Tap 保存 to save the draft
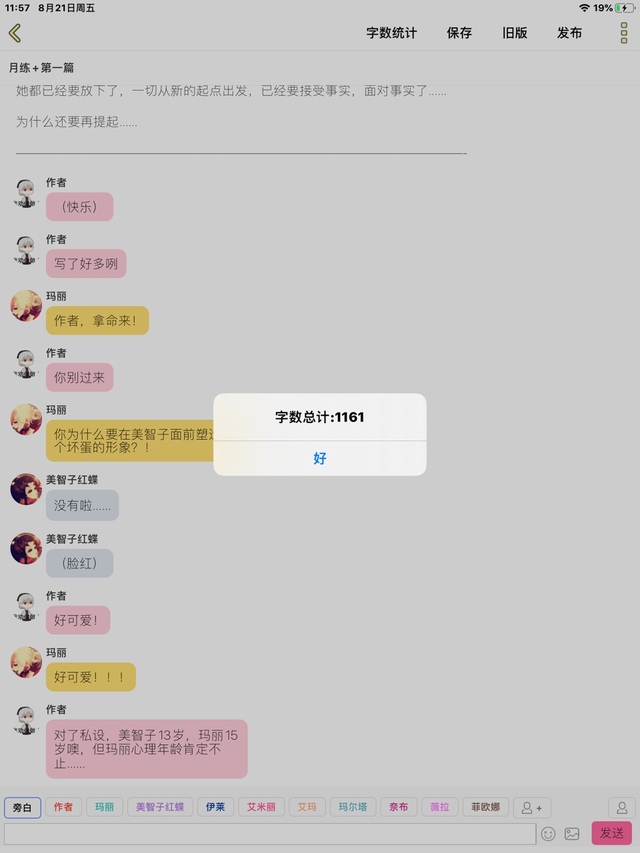Viewport: 640px width, 853px height. pos(459,33)
